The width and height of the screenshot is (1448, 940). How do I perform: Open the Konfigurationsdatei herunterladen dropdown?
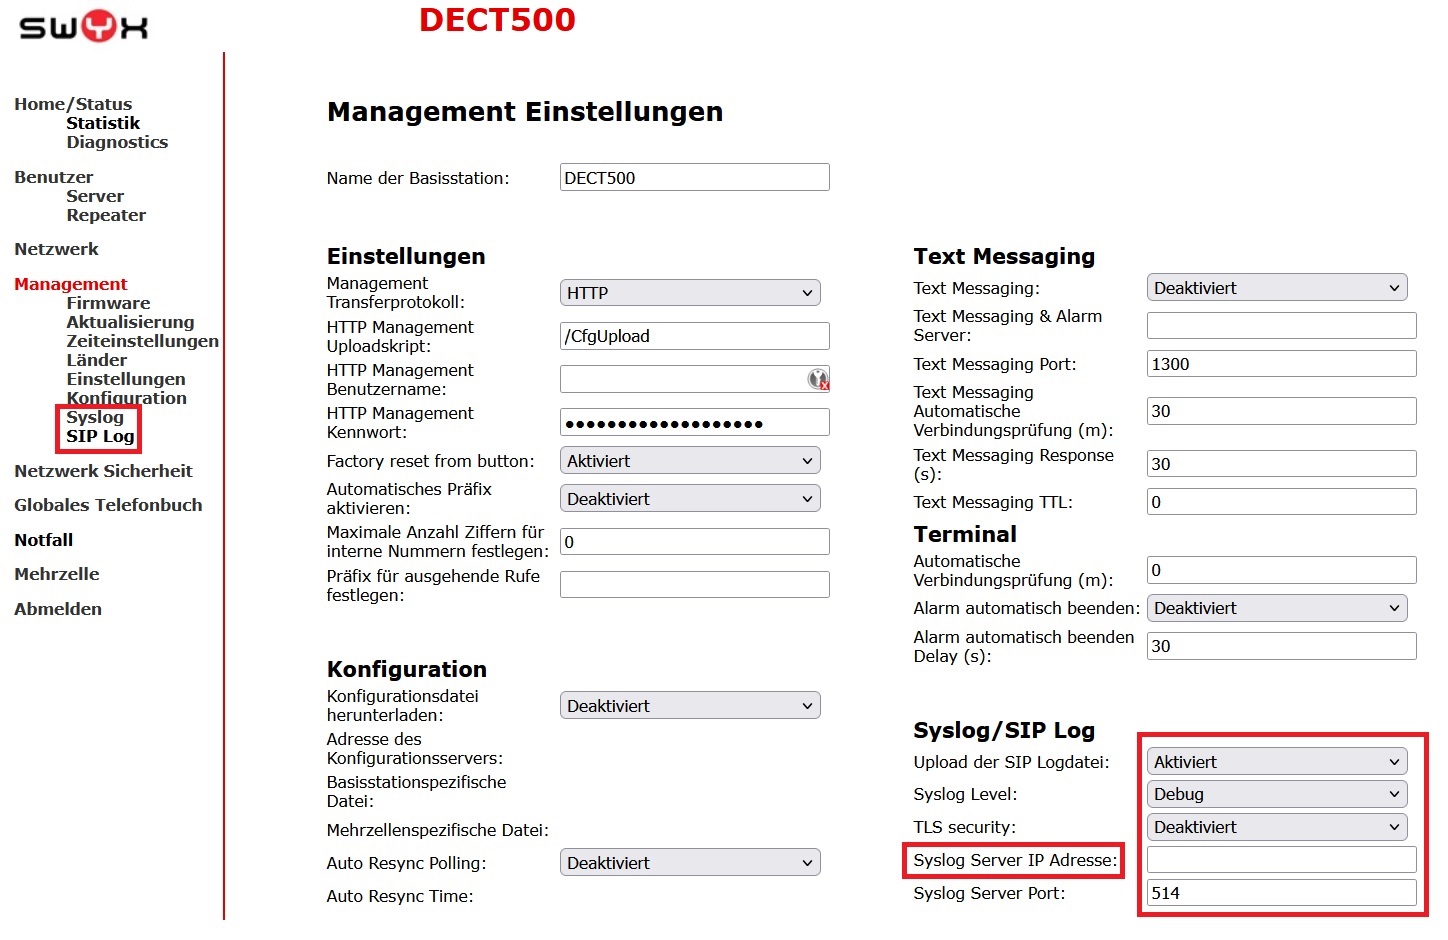pos(688,705)
